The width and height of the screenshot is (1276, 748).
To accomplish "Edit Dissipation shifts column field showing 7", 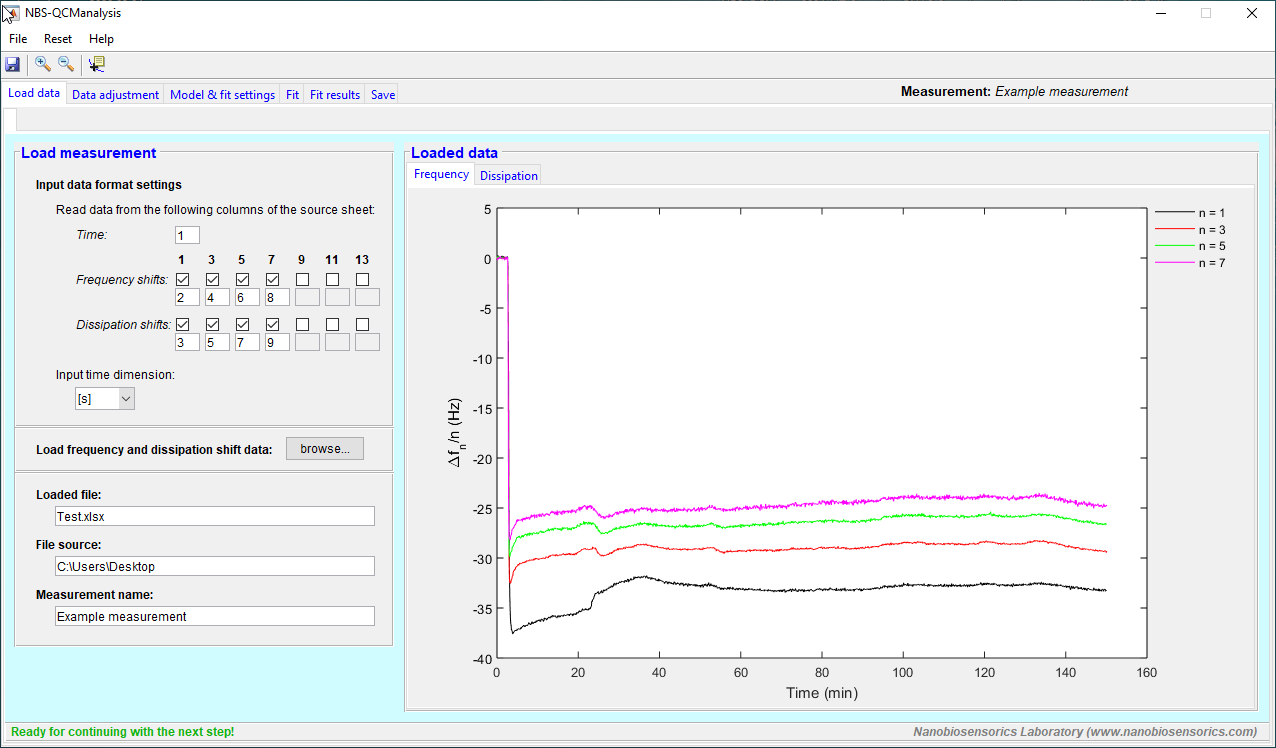I will pos(247,342).
